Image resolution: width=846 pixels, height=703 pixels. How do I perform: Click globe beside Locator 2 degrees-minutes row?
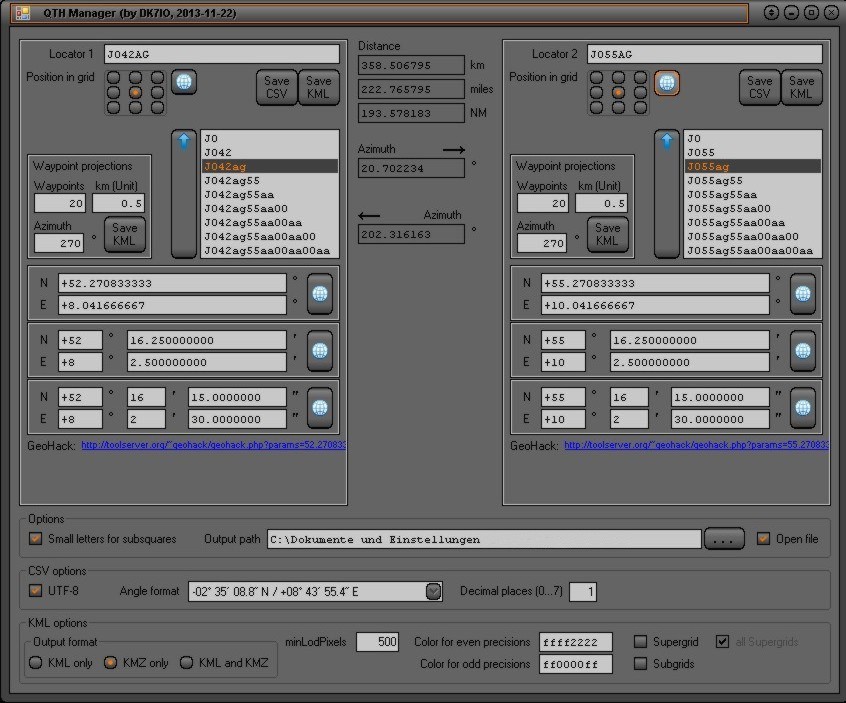pyautogui.click(x=802, y=350)
